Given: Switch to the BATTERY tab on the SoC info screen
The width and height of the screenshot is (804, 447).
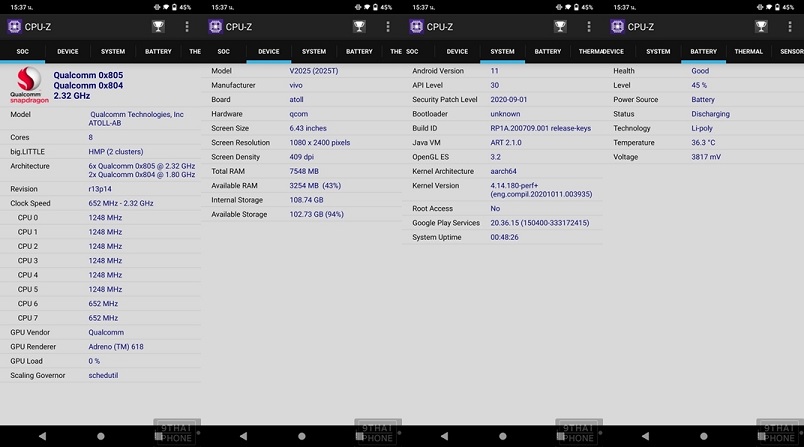Looking at the screenshot, I should [x=158, y=51].
